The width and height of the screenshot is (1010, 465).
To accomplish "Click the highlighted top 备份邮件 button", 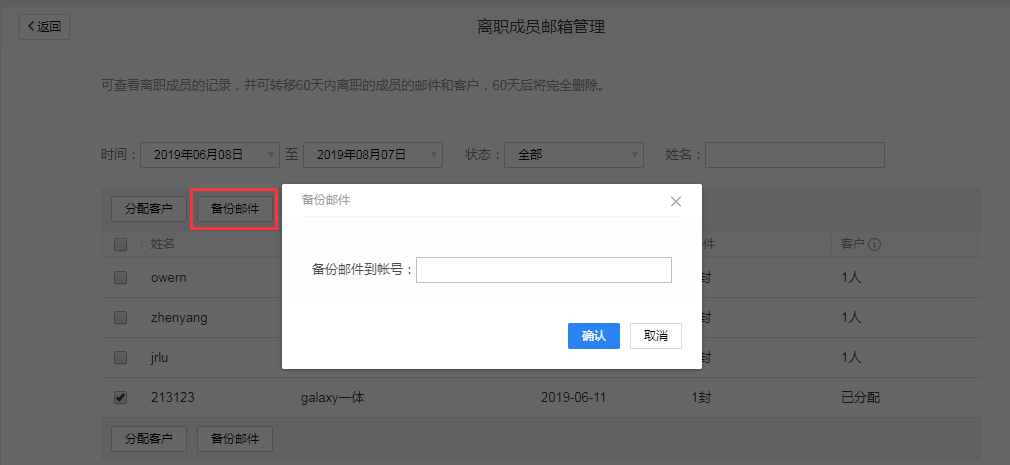I will click(x=234, y=209).
